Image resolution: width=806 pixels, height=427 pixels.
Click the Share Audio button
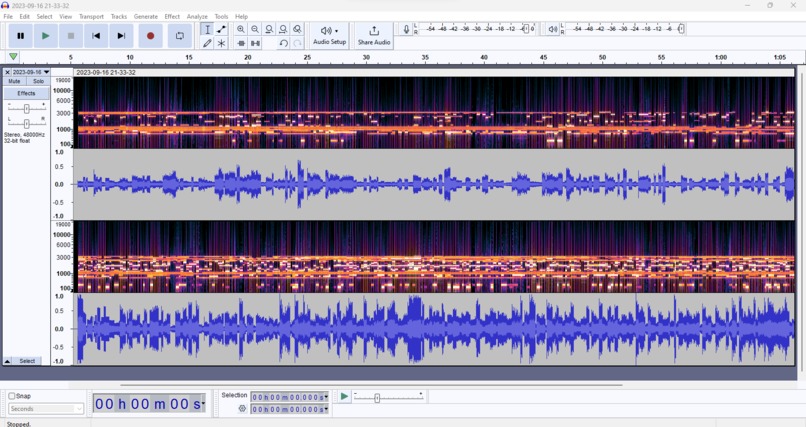click(374, 36)
